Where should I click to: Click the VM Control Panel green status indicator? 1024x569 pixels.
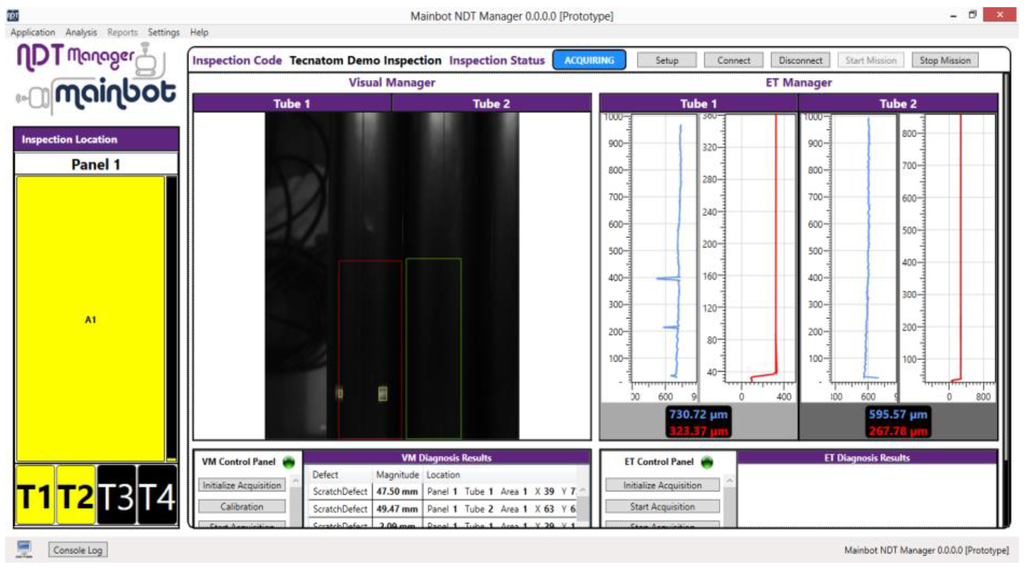[x=290, y=462]
